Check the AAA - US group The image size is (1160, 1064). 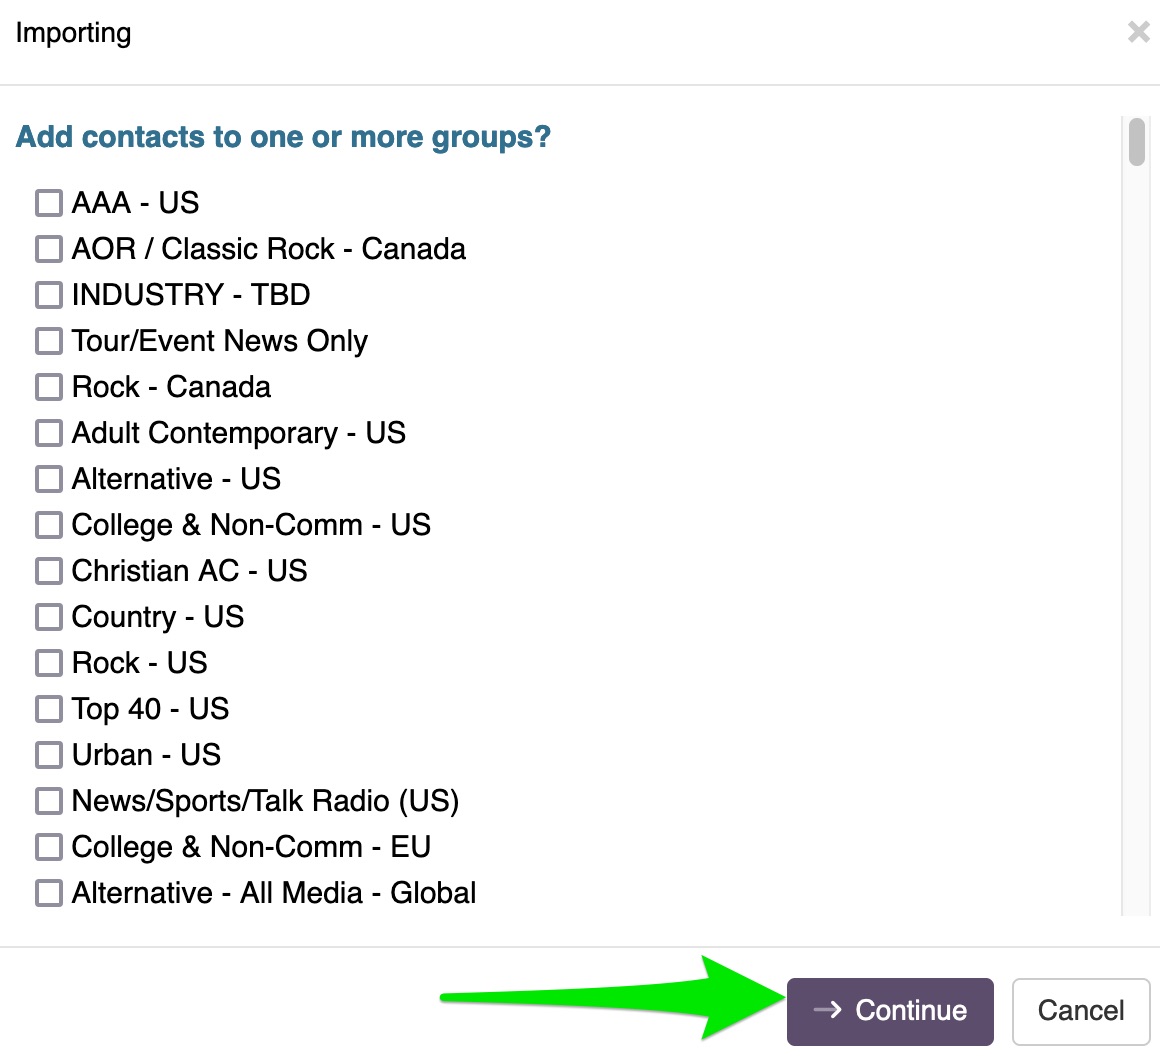[49, 203]
